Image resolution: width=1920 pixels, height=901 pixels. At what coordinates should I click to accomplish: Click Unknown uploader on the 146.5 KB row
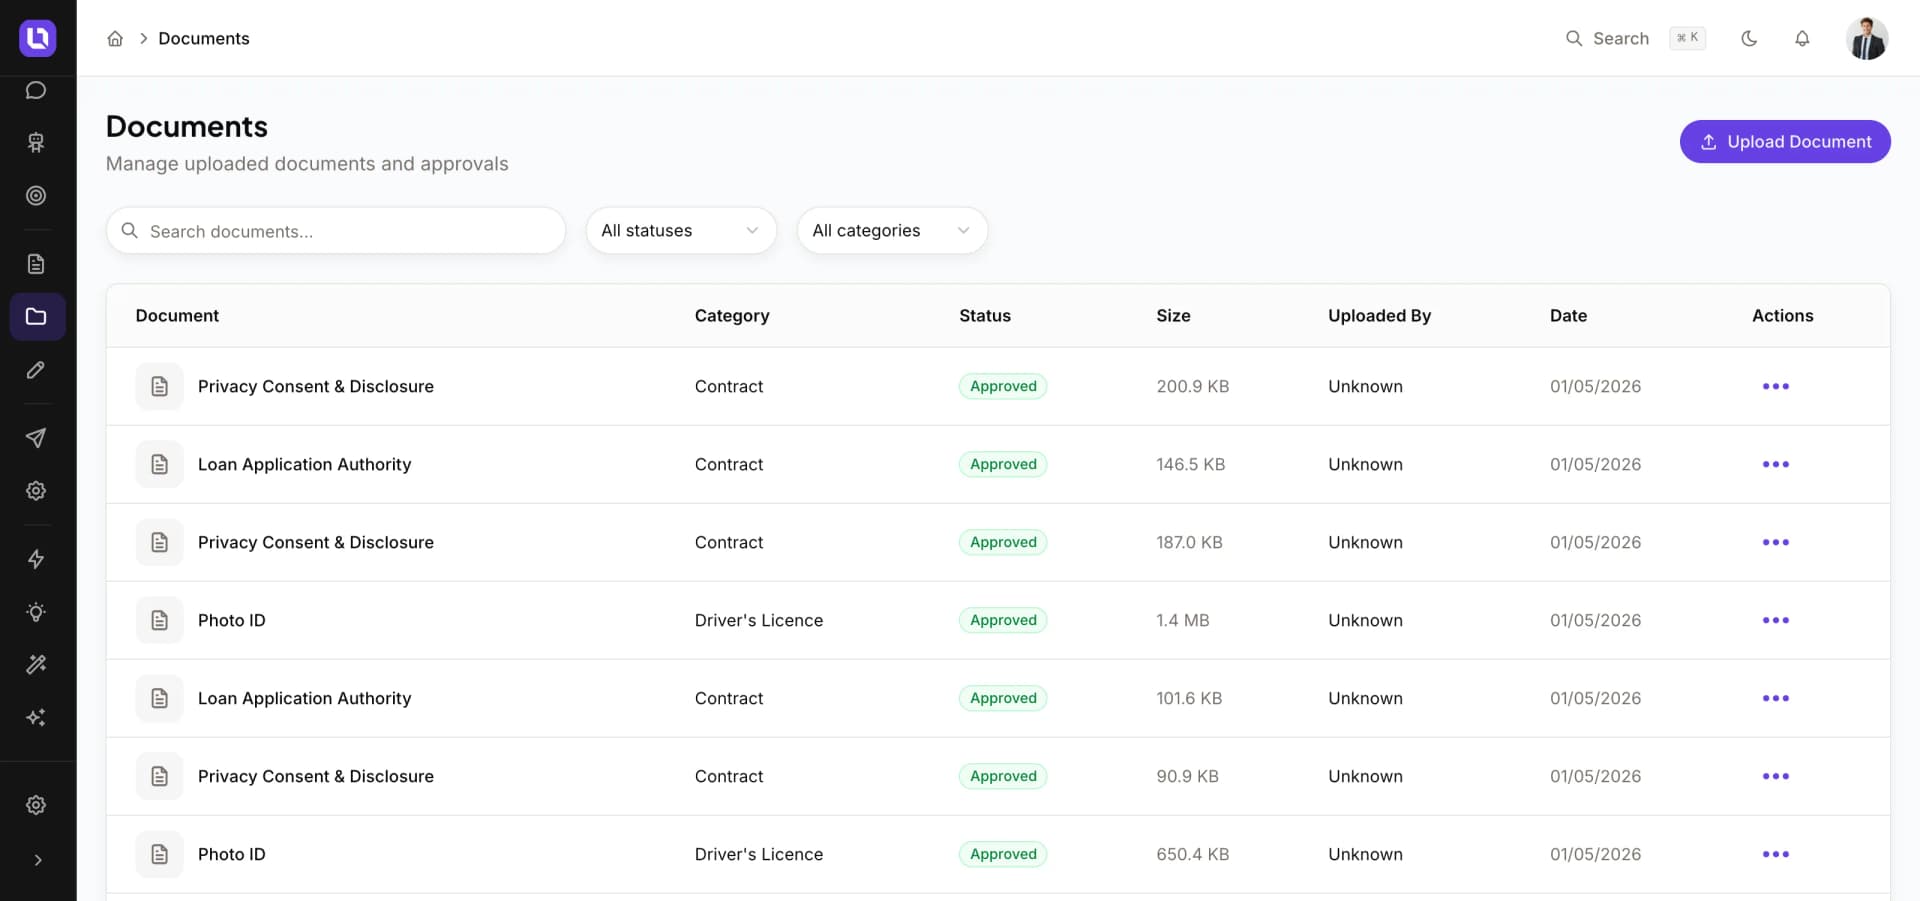(x=1365, y=464)
